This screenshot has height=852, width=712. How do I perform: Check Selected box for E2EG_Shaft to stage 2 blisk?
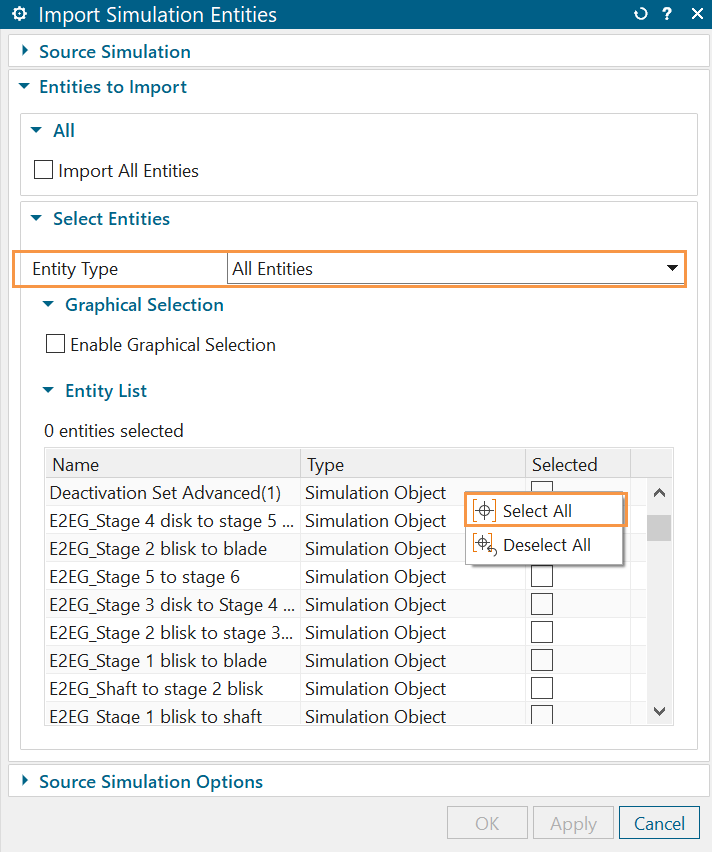[541, 689]
